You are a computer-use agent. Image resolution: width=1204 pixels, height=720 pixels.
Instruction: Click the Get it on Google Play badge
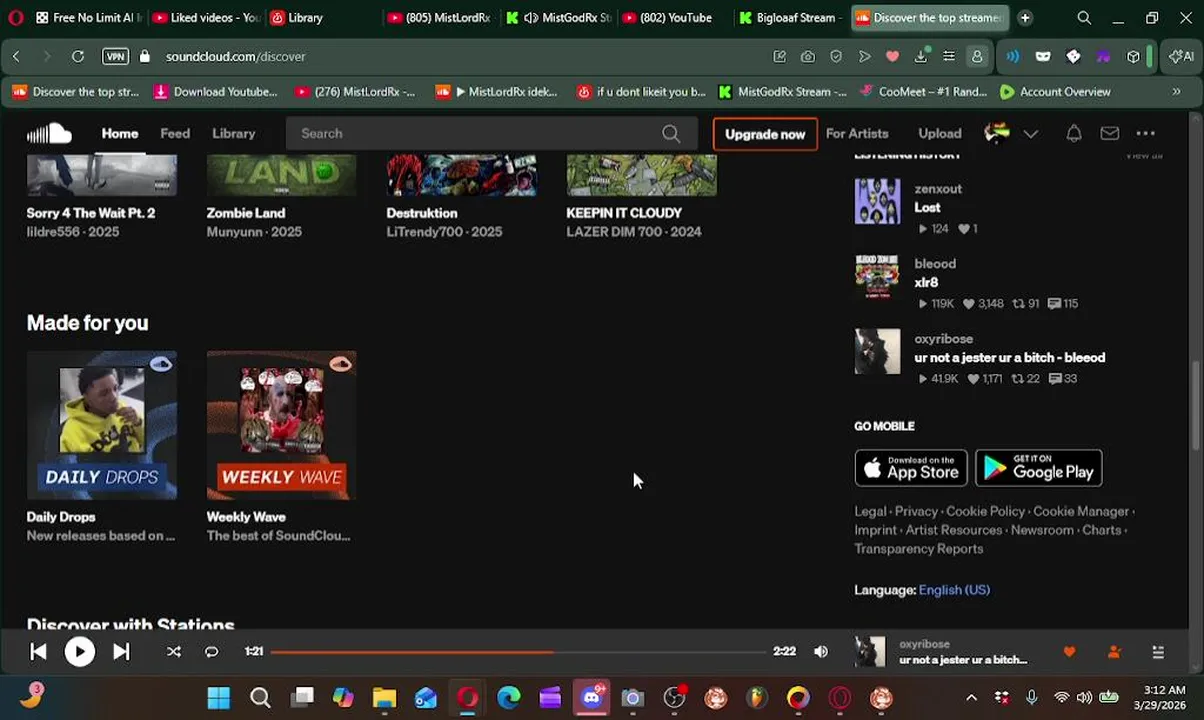click(1039, 468)
